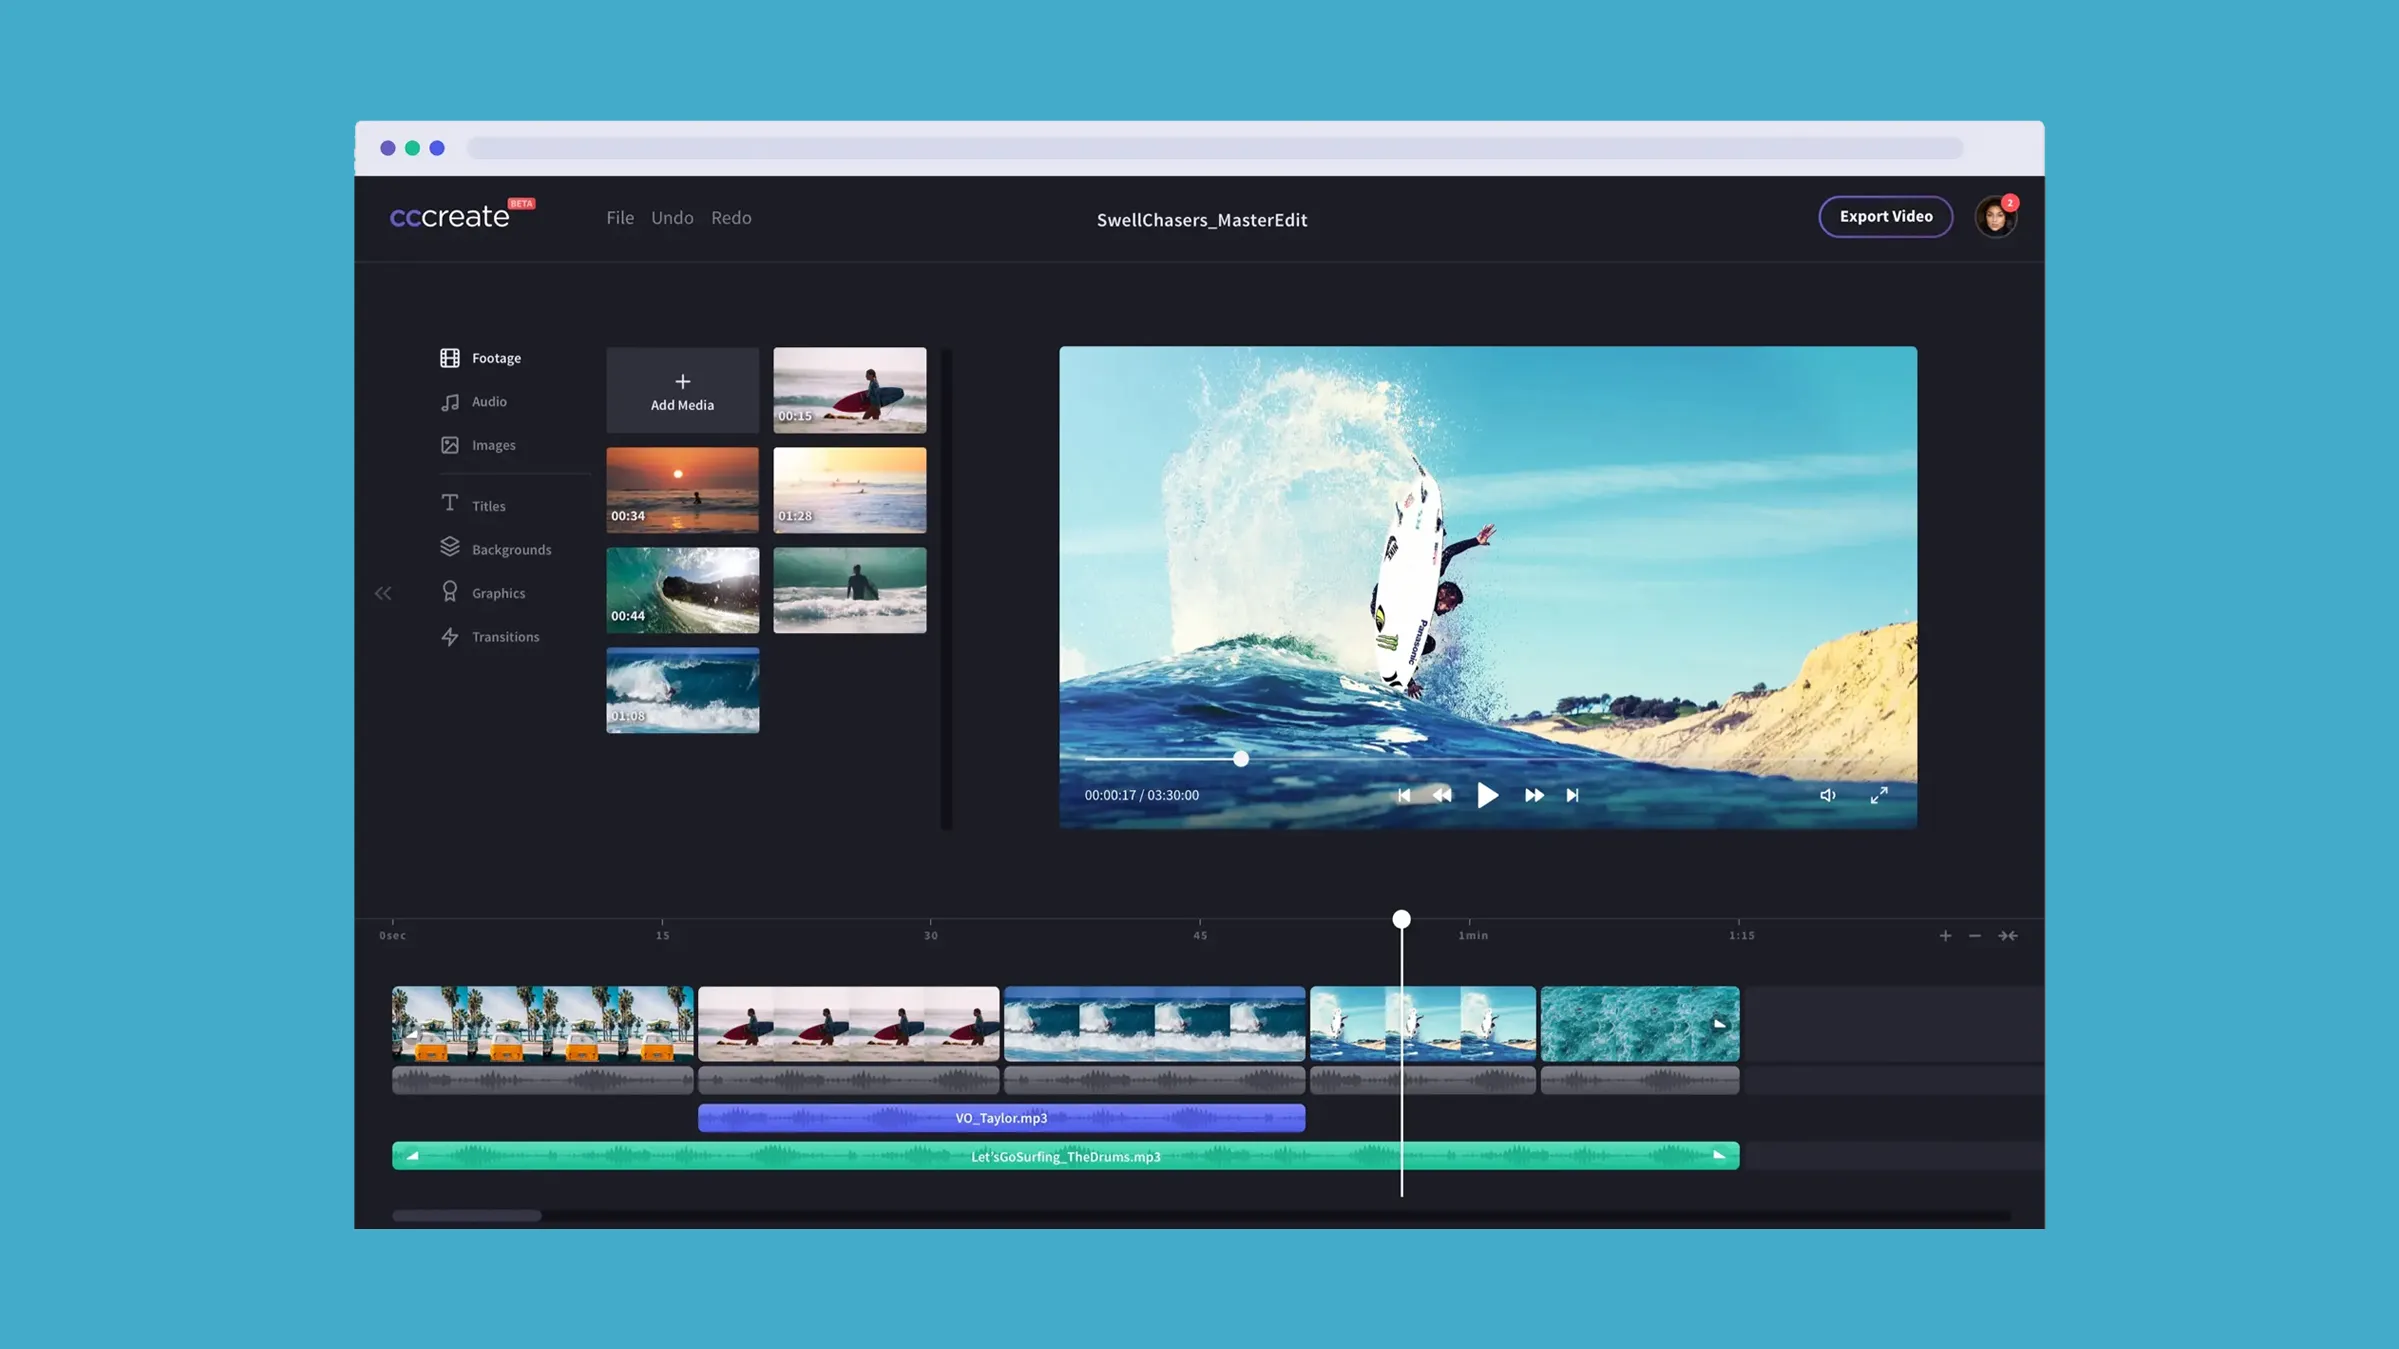This screenshot has height=1349, width=2399.
Task: Click the play button in the preview
Action: [x=1487, y=795]
